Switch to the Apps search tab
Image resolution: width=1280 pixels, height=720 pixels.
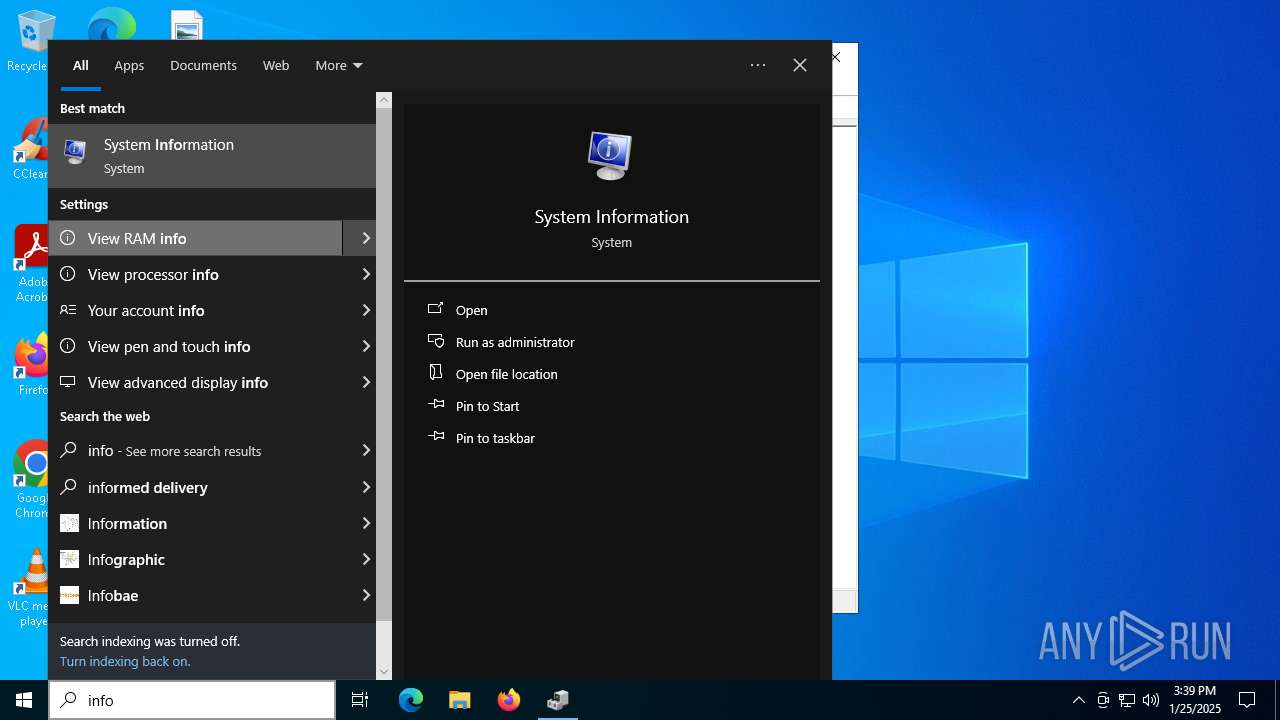click(129, 65)
